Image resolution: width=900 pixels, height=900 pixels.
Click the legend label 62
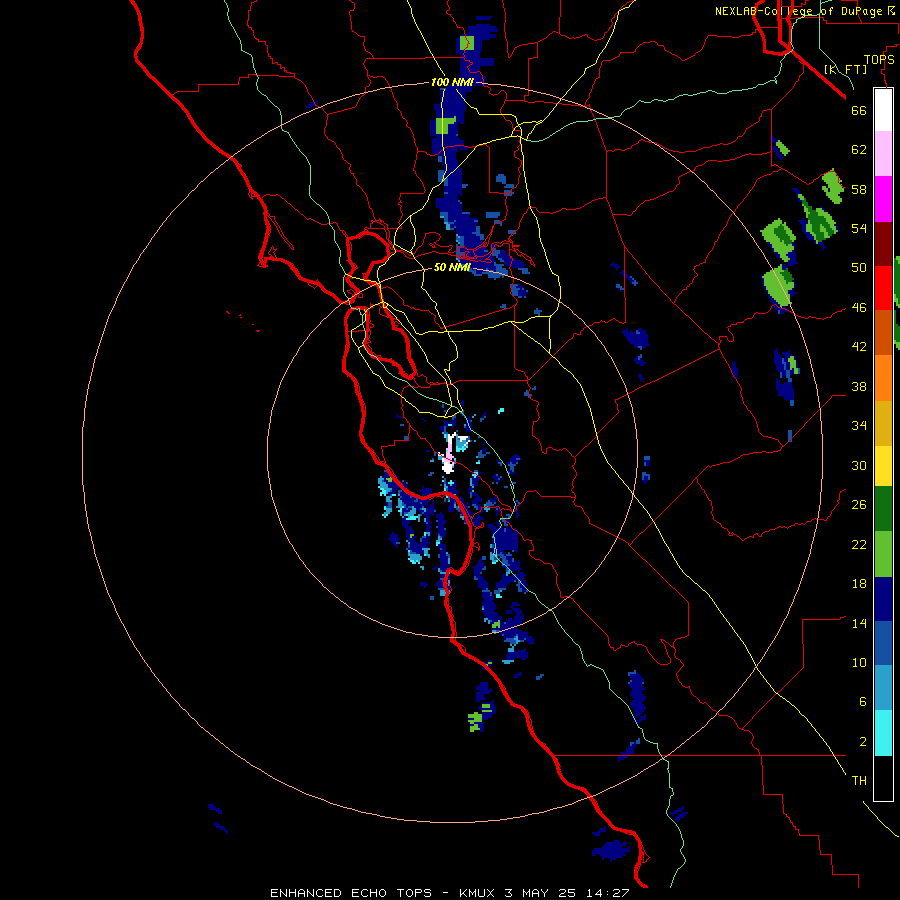pos(859,150)
